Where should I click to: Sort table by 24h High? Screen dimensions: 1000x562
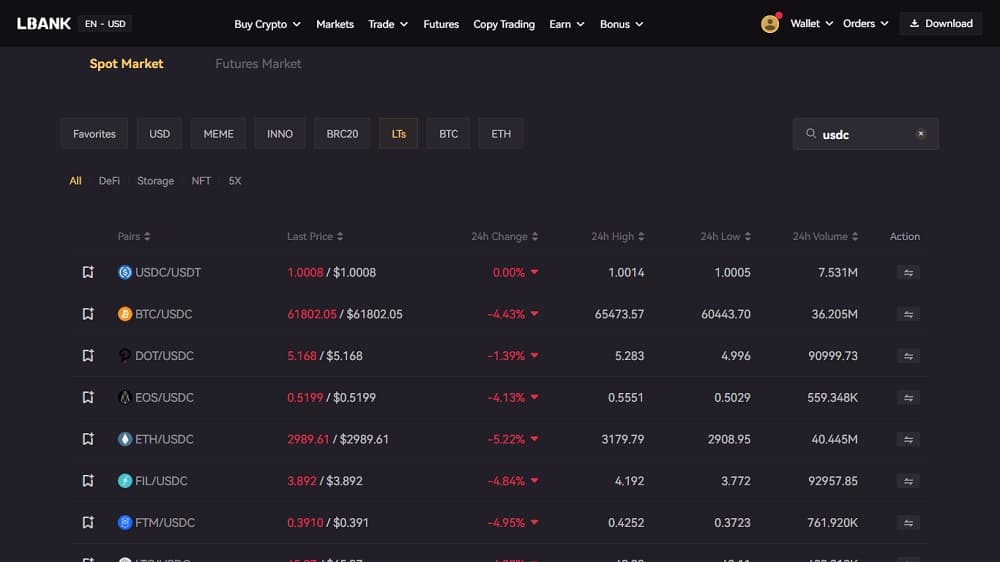617,237
